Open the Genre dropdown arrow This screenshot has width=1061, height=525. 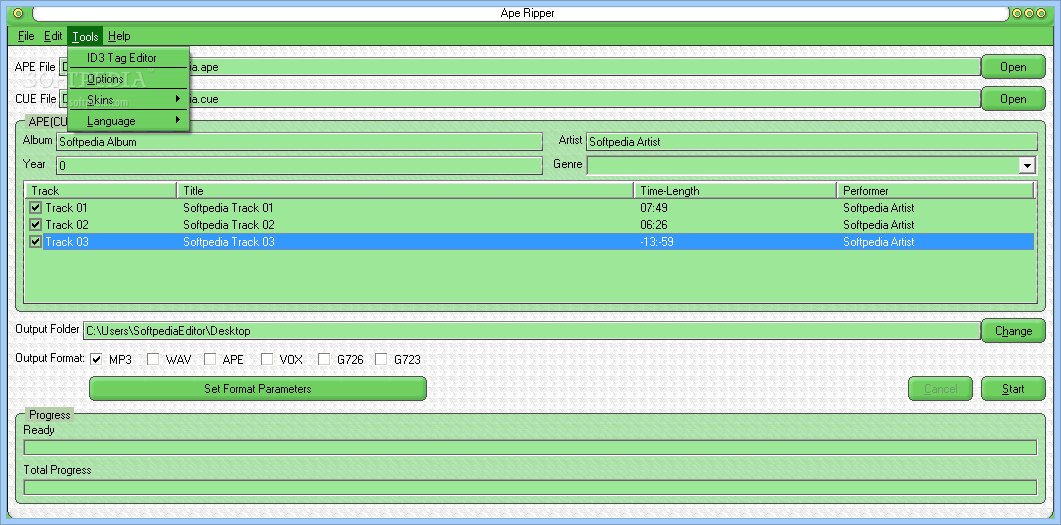1027,166
